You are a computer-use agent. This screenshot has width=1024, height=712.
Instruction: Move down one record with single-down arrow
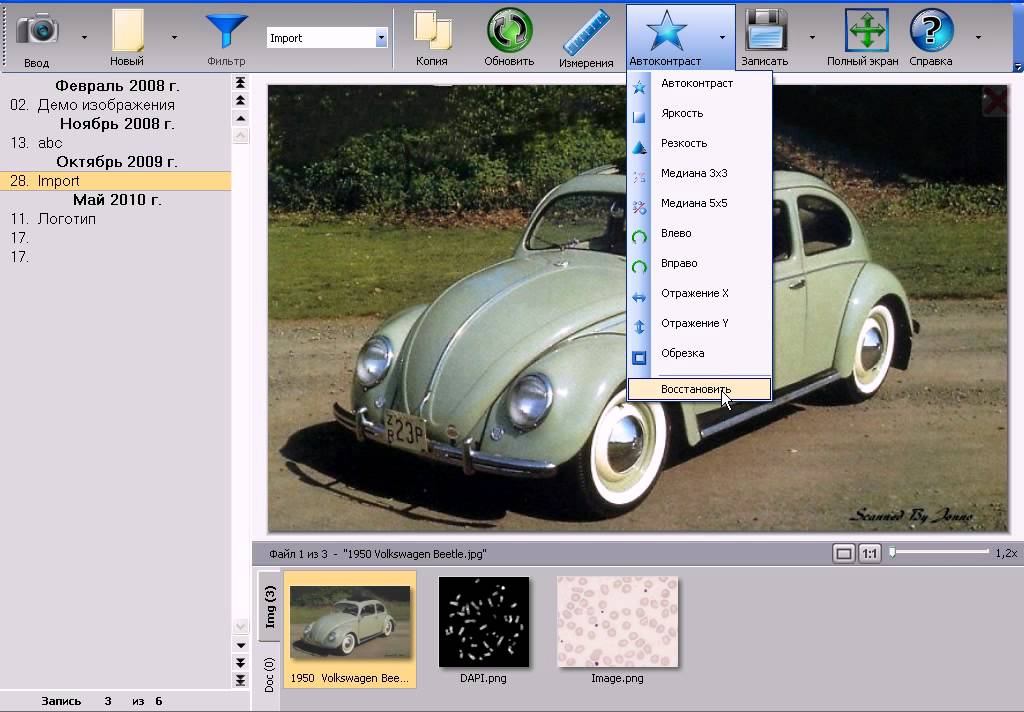point(240,645)
